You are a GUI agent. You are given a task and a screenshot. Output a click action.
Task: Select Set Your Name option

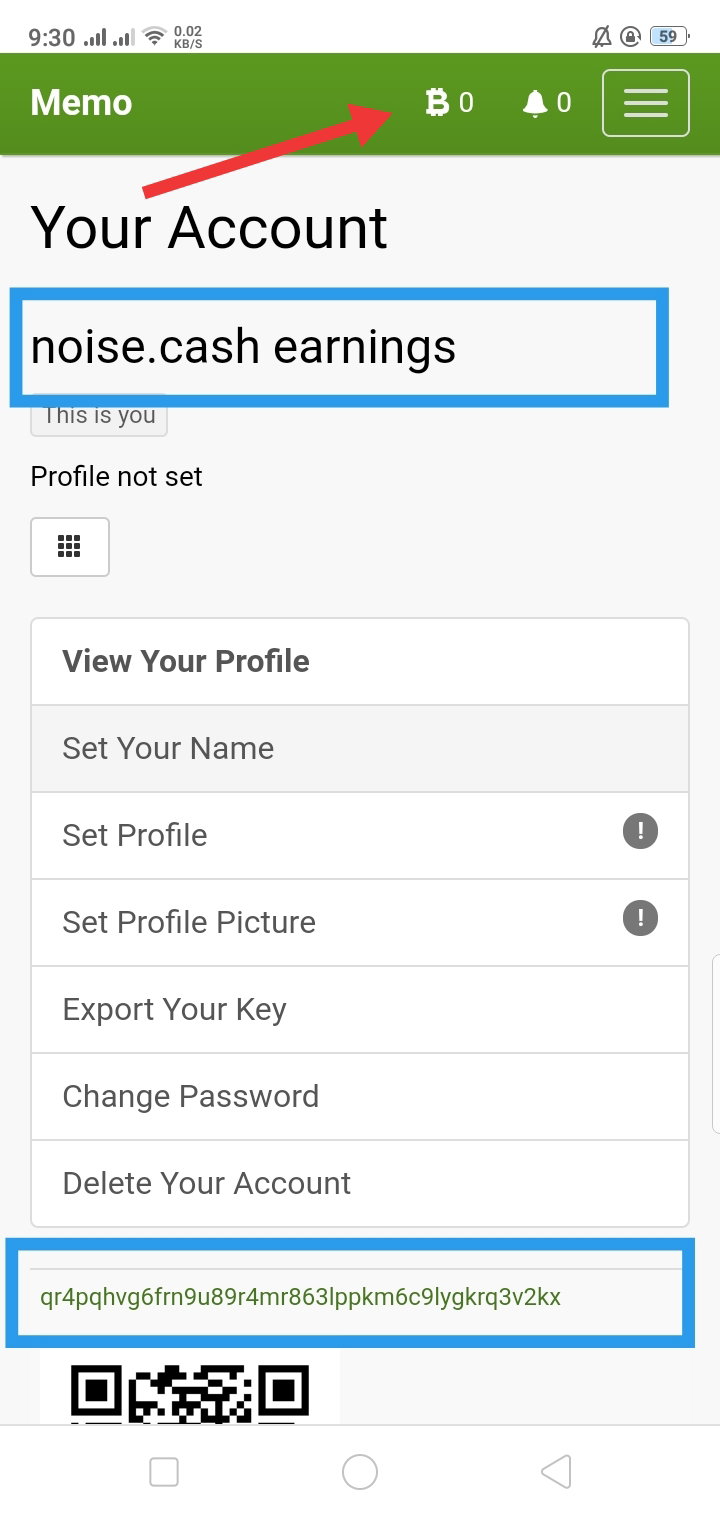[360, 749]
